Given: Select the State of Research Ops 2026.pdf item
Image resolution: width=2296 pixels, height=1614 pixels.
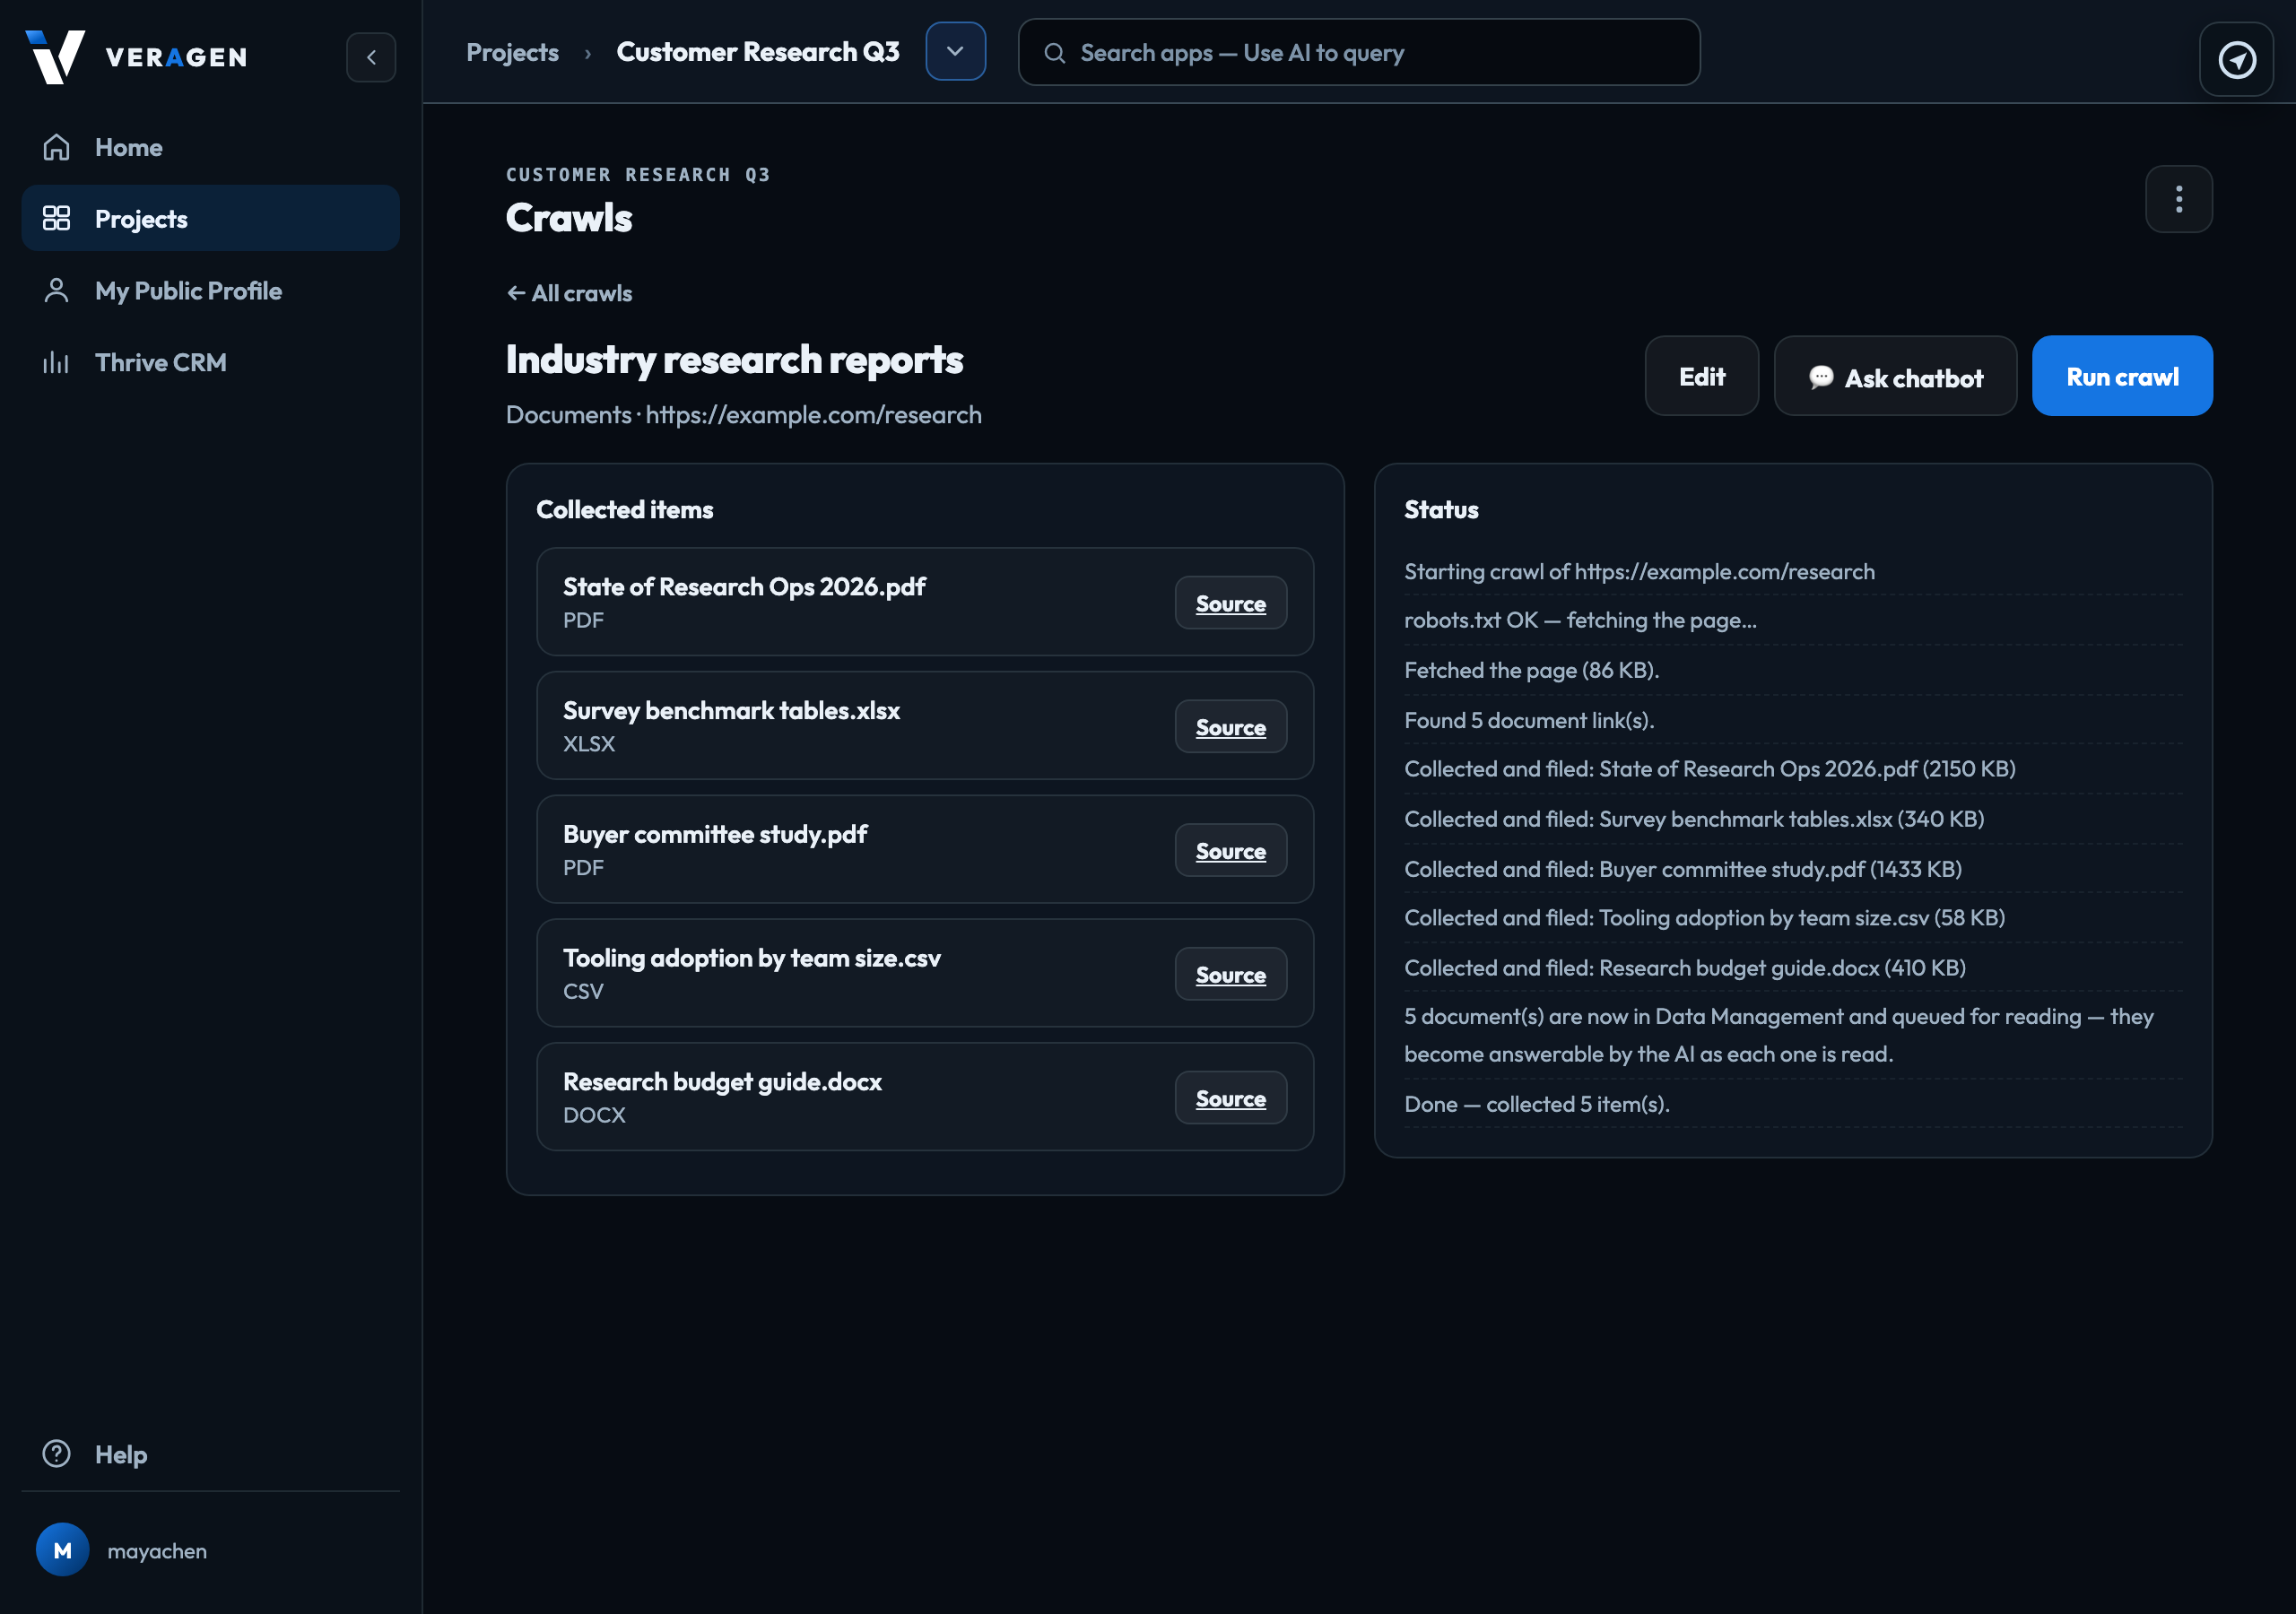Looking at the screenshot, I should click(x=925, y=602).
